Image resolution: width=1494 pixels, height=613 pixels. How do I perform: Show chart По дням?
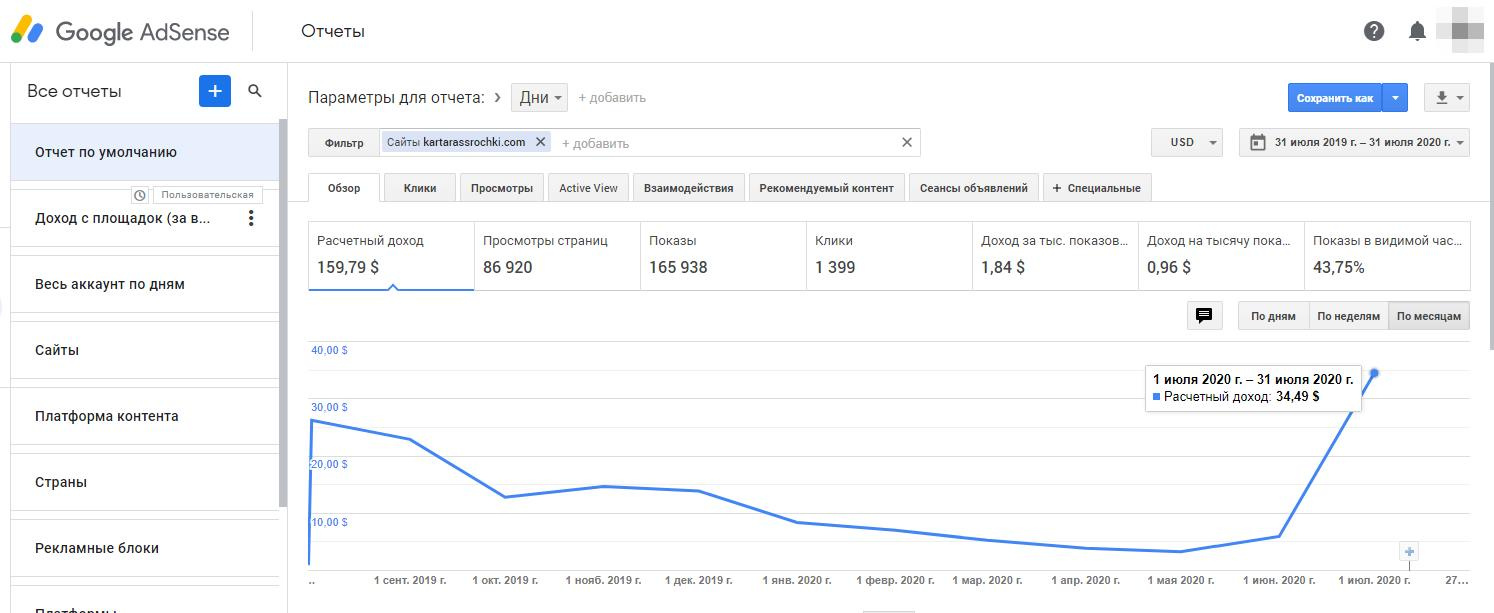(x=1273, y=315)
